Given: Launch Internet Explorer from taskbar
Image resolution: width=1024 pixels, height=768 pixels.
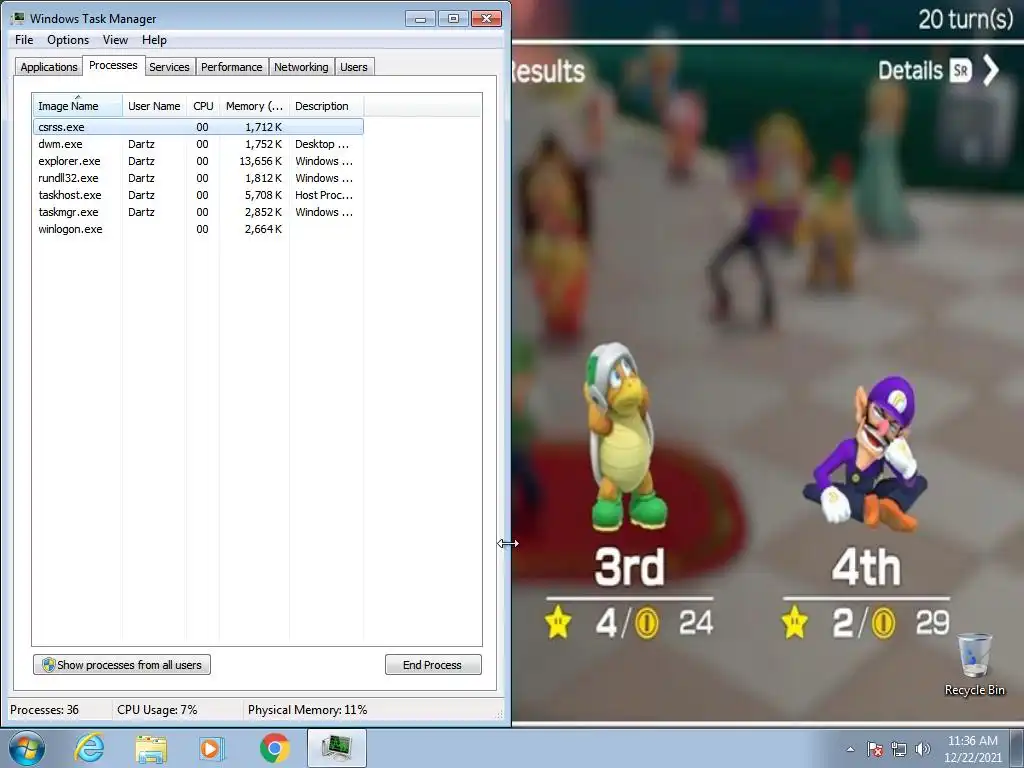Looking at the screenshot, I should coord(89,748).
